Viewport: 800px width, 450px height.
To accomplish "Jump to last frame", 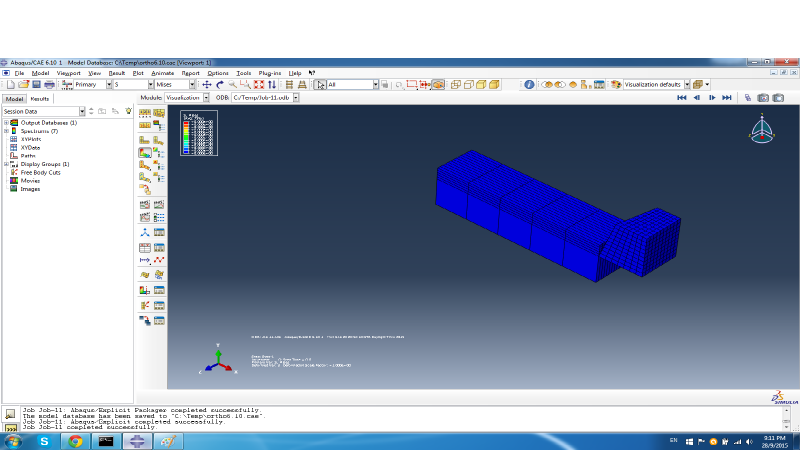I will [x=727, y=98].
